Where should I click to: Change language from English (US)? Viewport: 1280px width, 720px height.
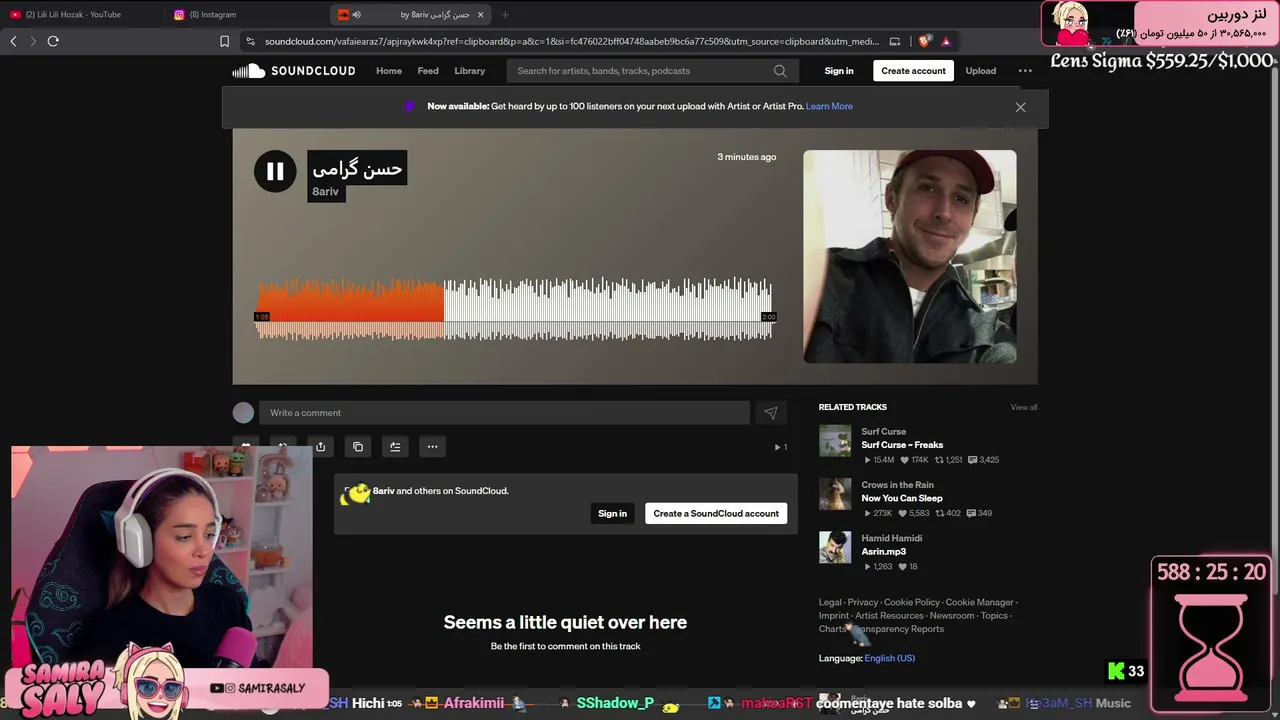tap(890, 658)
